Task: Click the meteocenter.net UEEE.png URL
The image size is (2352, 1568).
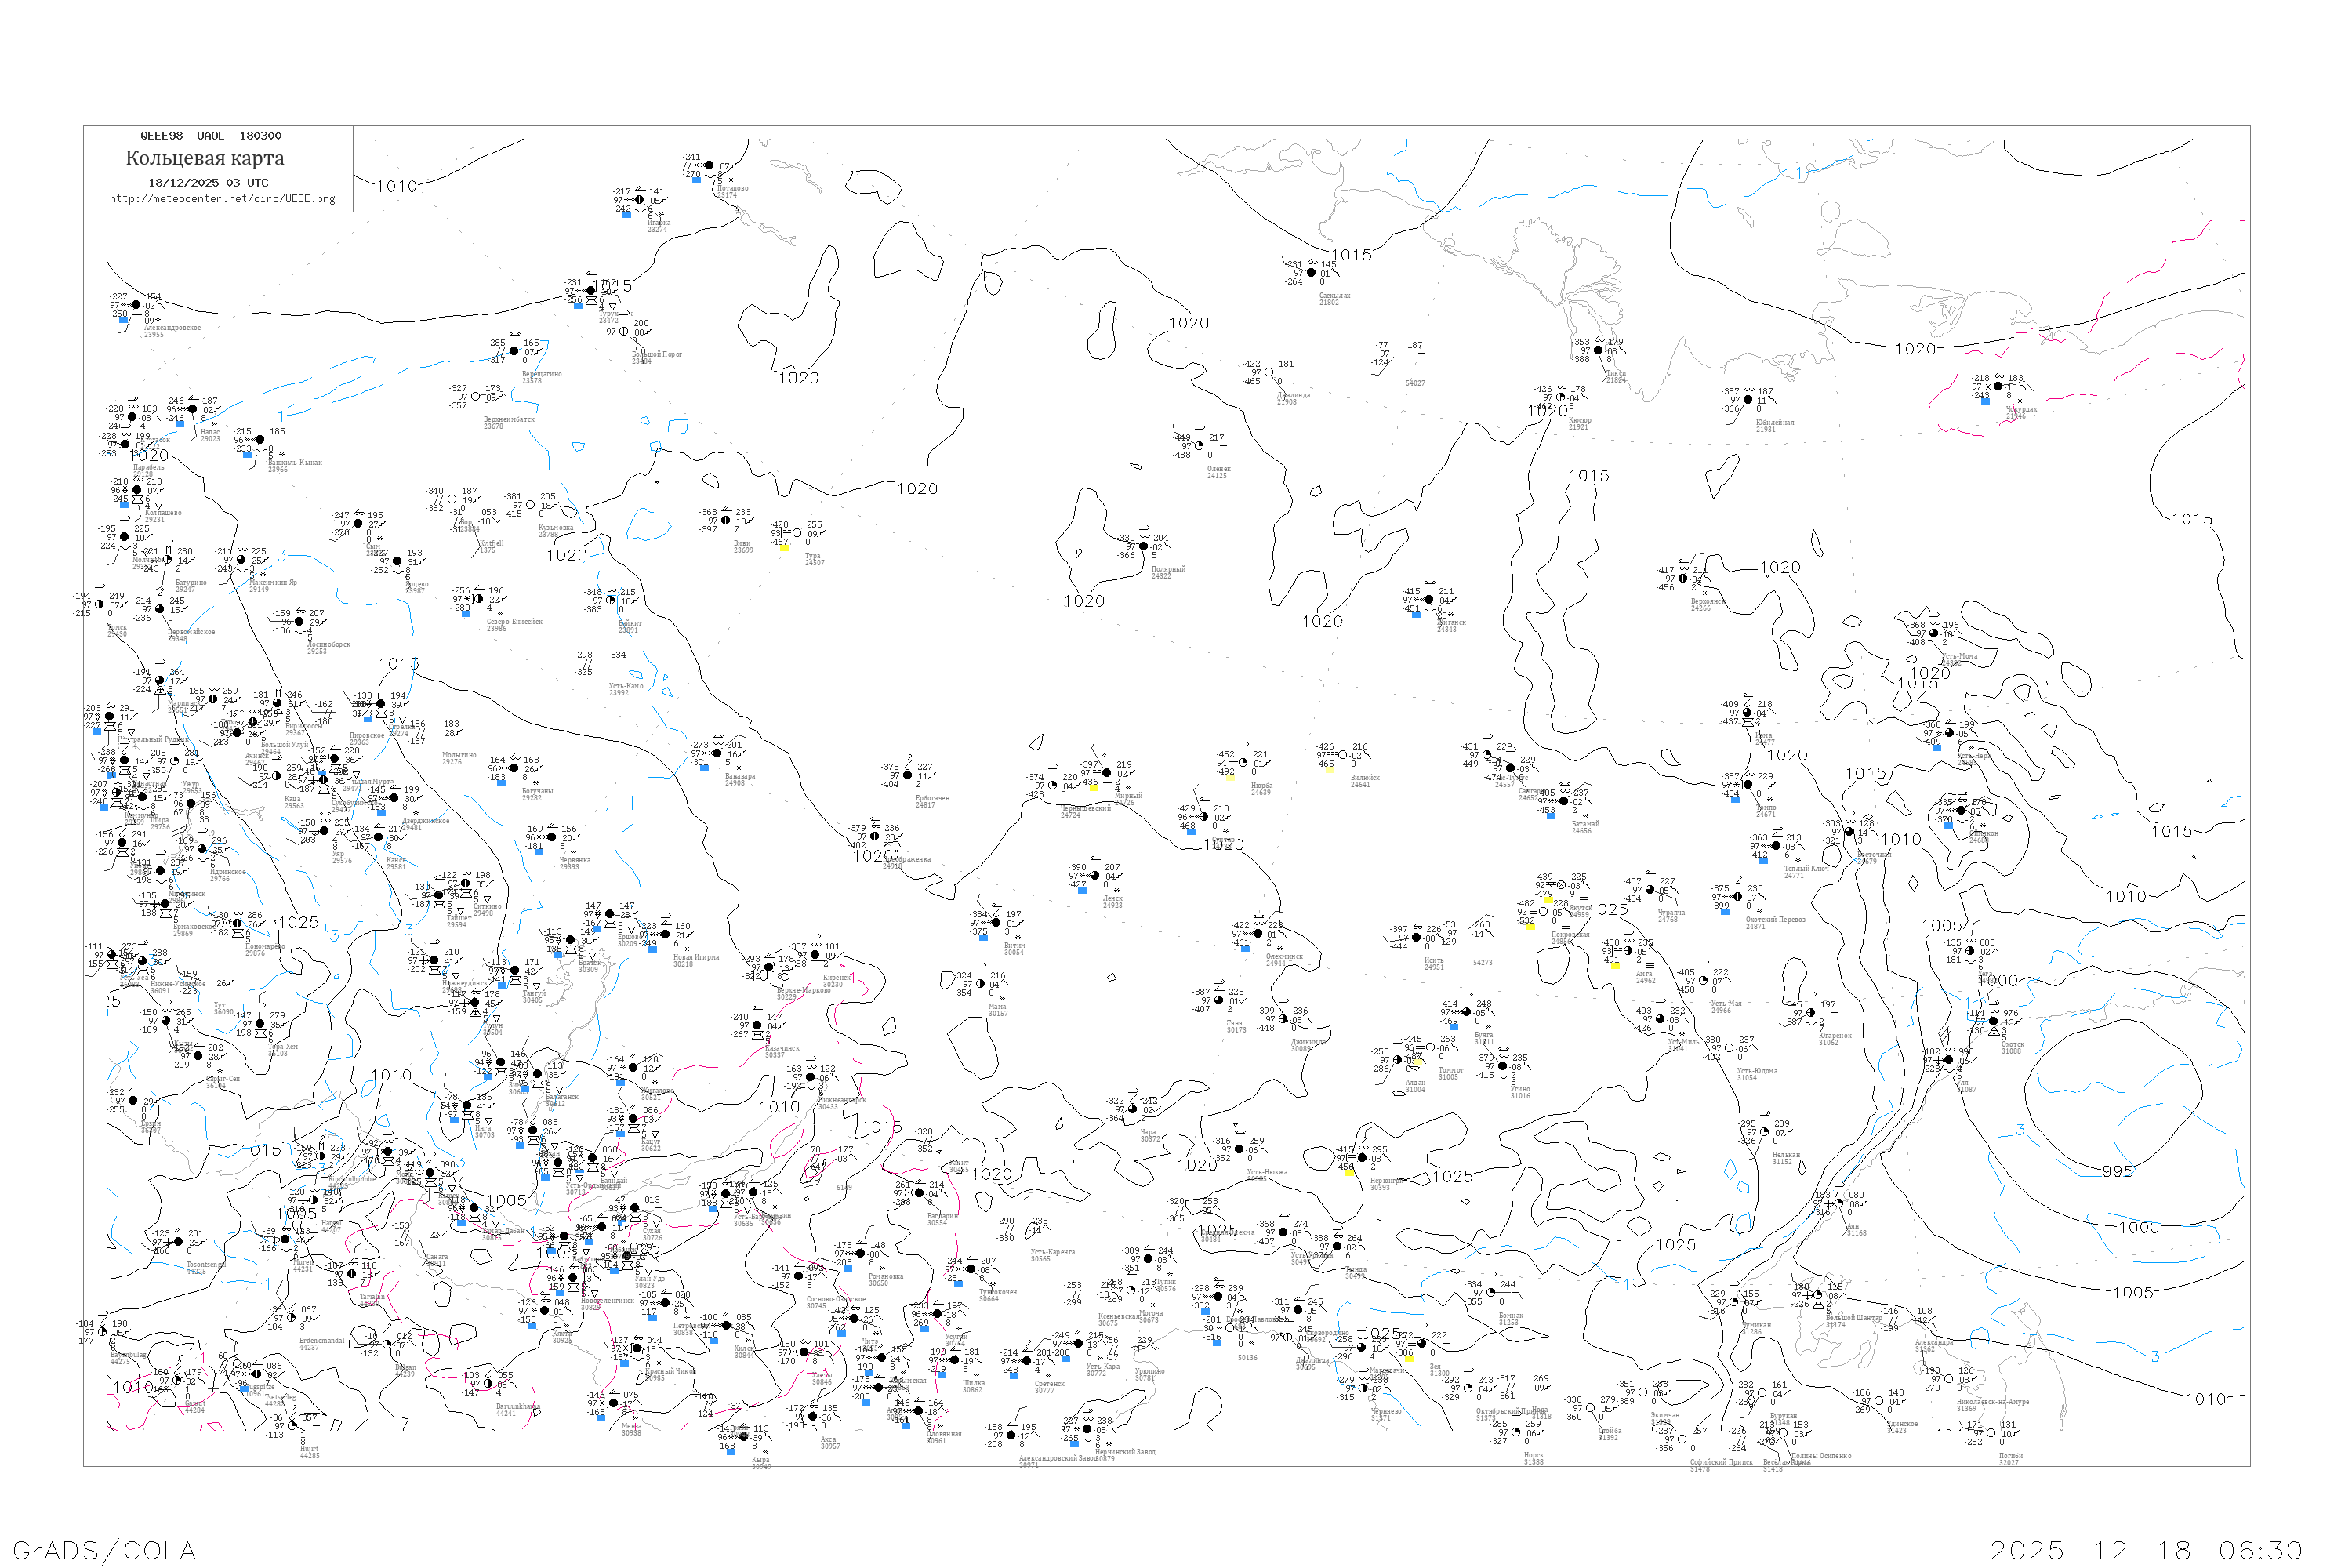Action: click(221, 198)
